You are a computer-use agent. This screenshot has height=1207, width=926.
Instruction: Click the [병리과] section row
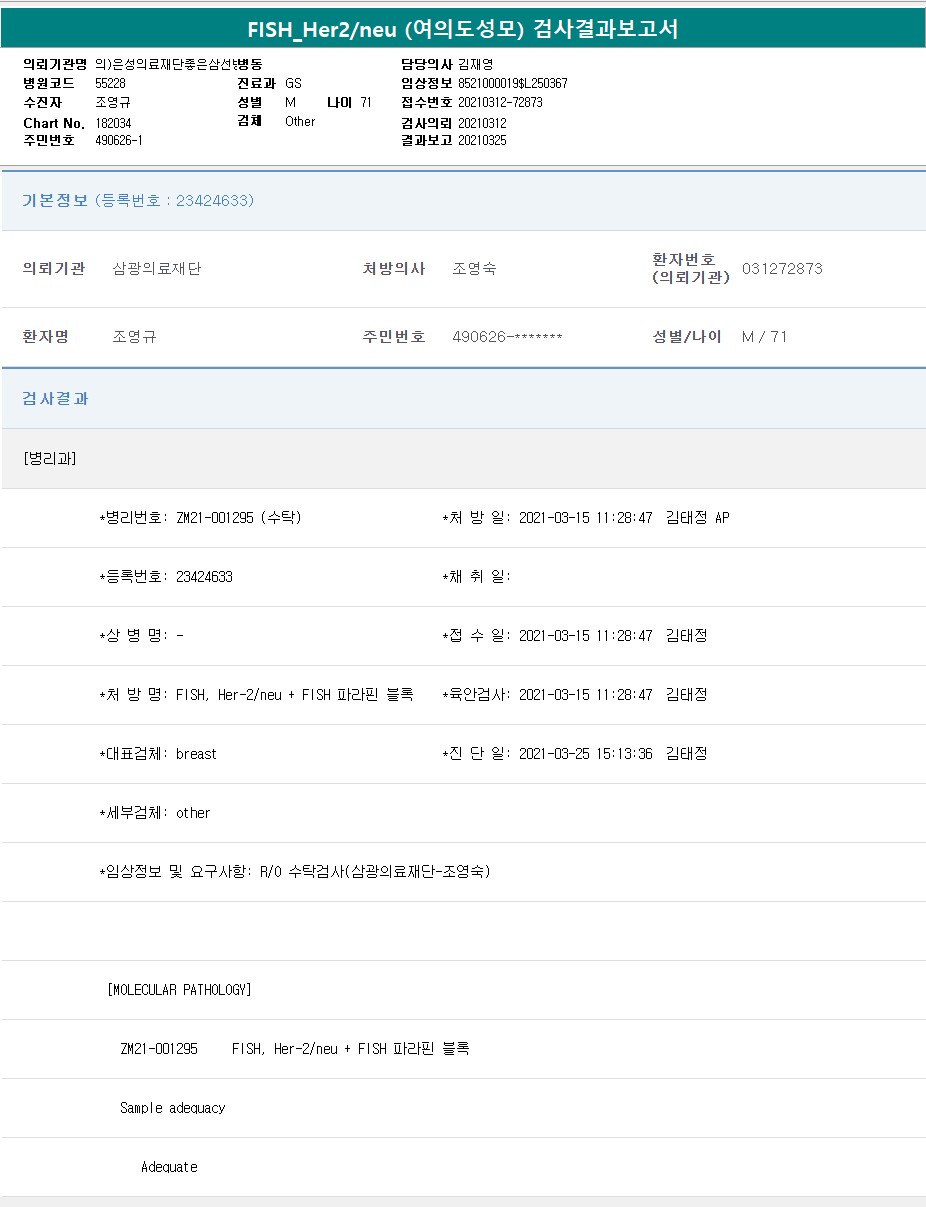50,458
